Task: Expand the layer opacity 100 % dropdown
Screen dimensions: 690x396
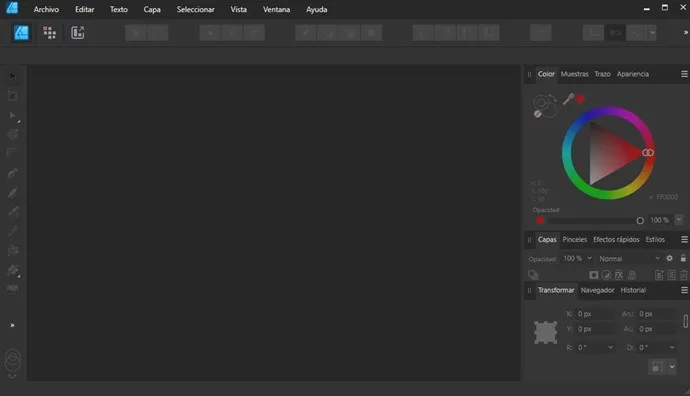Action: (x=589, y=258)
